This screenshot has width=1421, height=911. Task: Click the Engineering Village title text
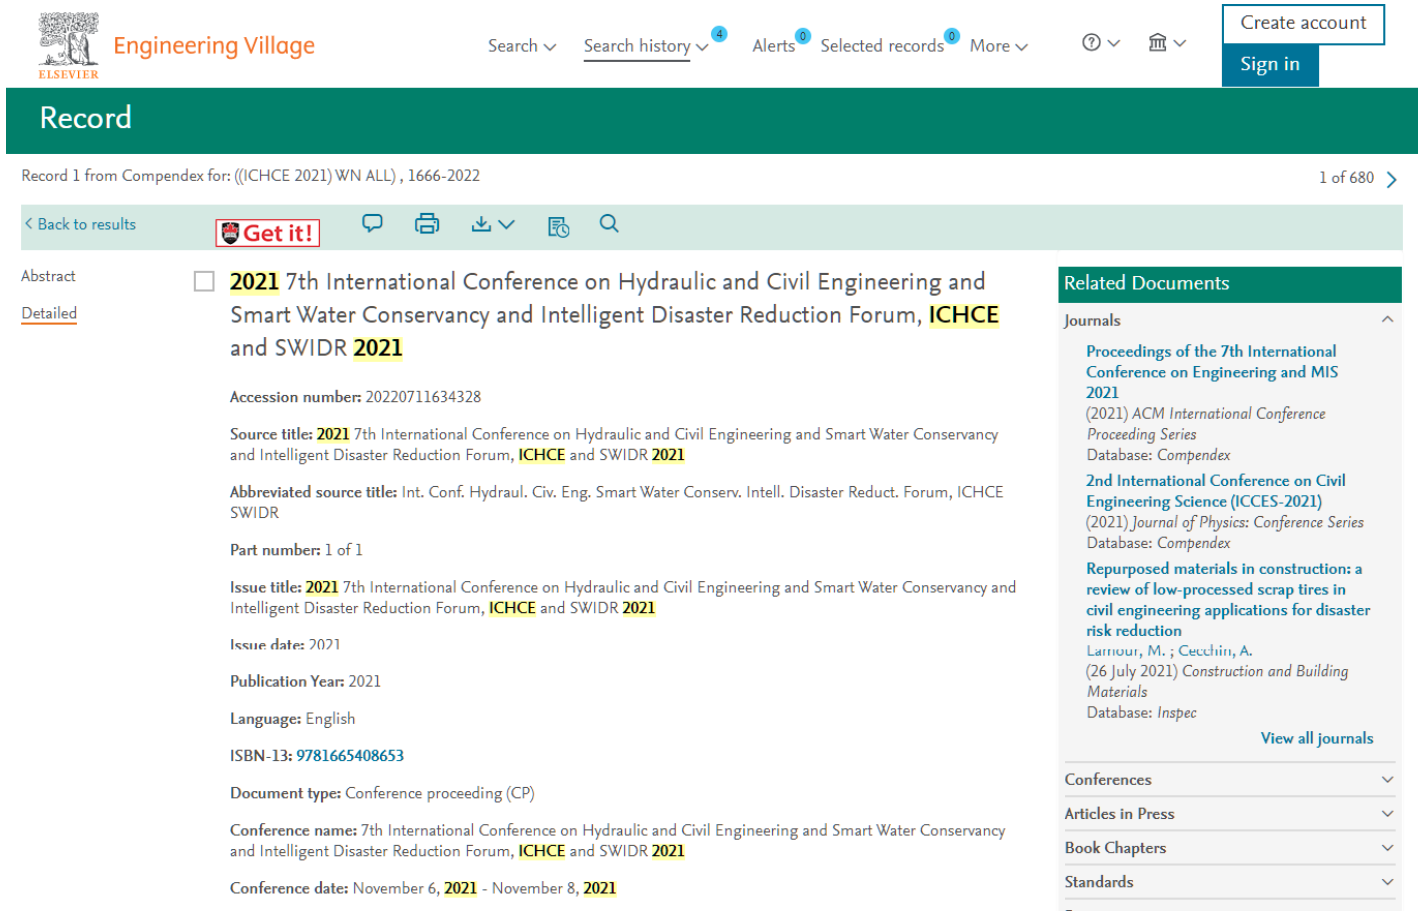tap(214, 46)
